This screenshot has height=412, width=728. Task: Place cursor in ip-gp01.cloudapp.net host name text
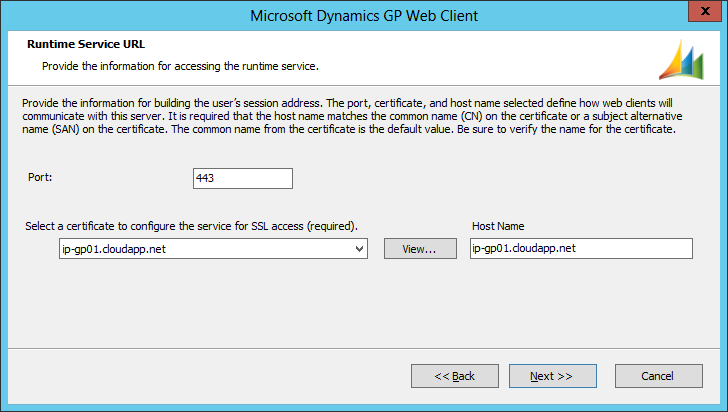(x=522, y=249)
